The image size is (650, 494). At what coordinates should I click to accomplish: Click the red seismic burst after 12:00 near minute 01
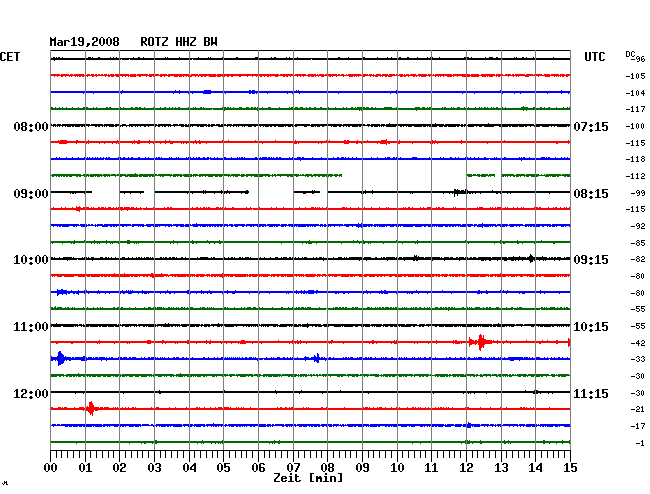pyautogui.click(x=91, y=409)
